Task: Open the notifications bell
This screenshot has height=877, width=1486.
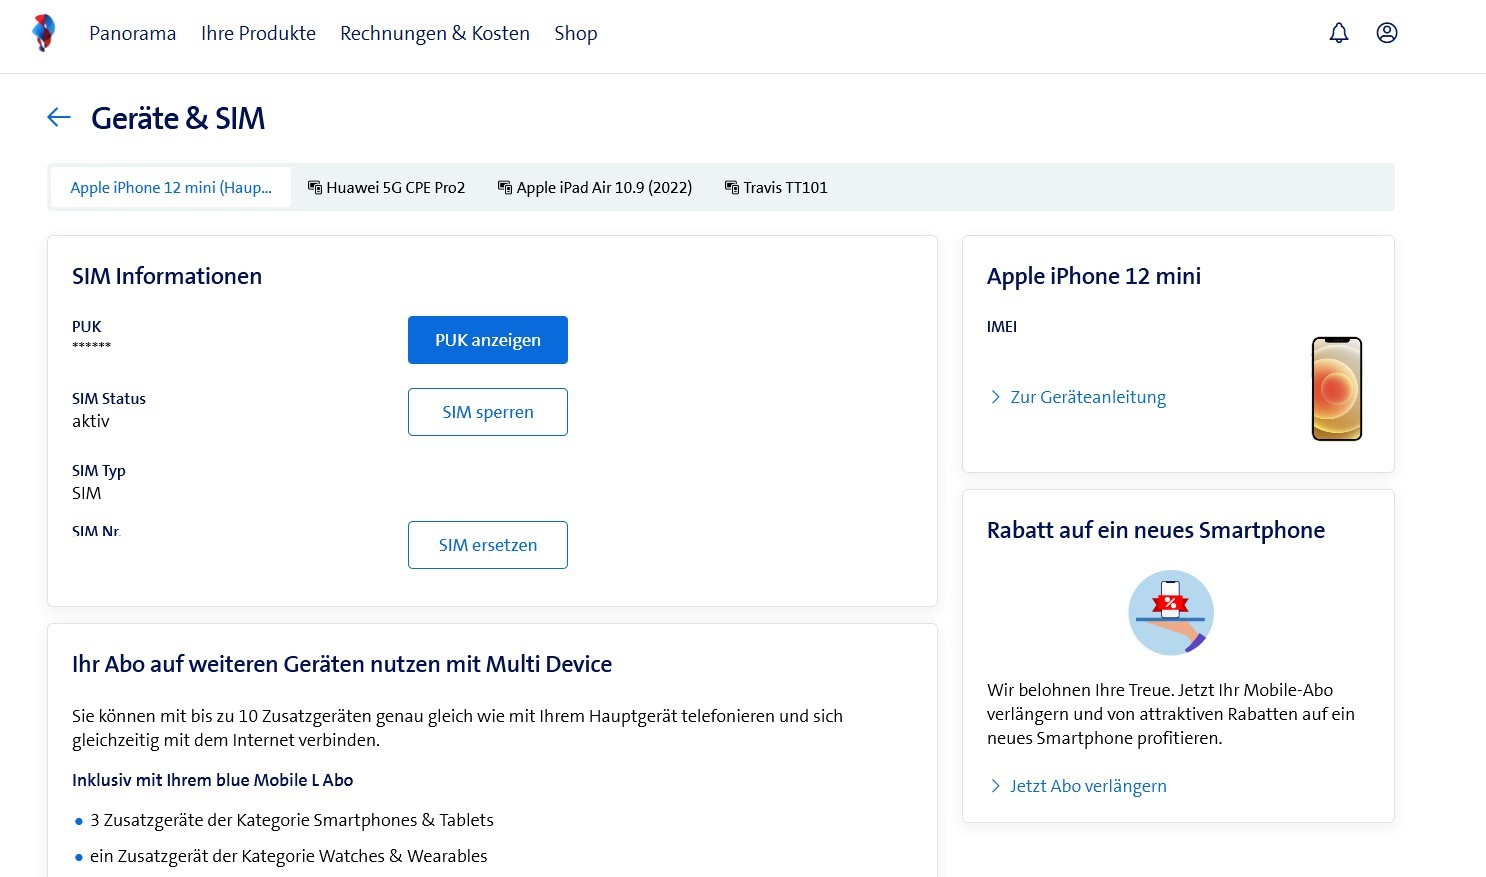Action: point(1338,33)
